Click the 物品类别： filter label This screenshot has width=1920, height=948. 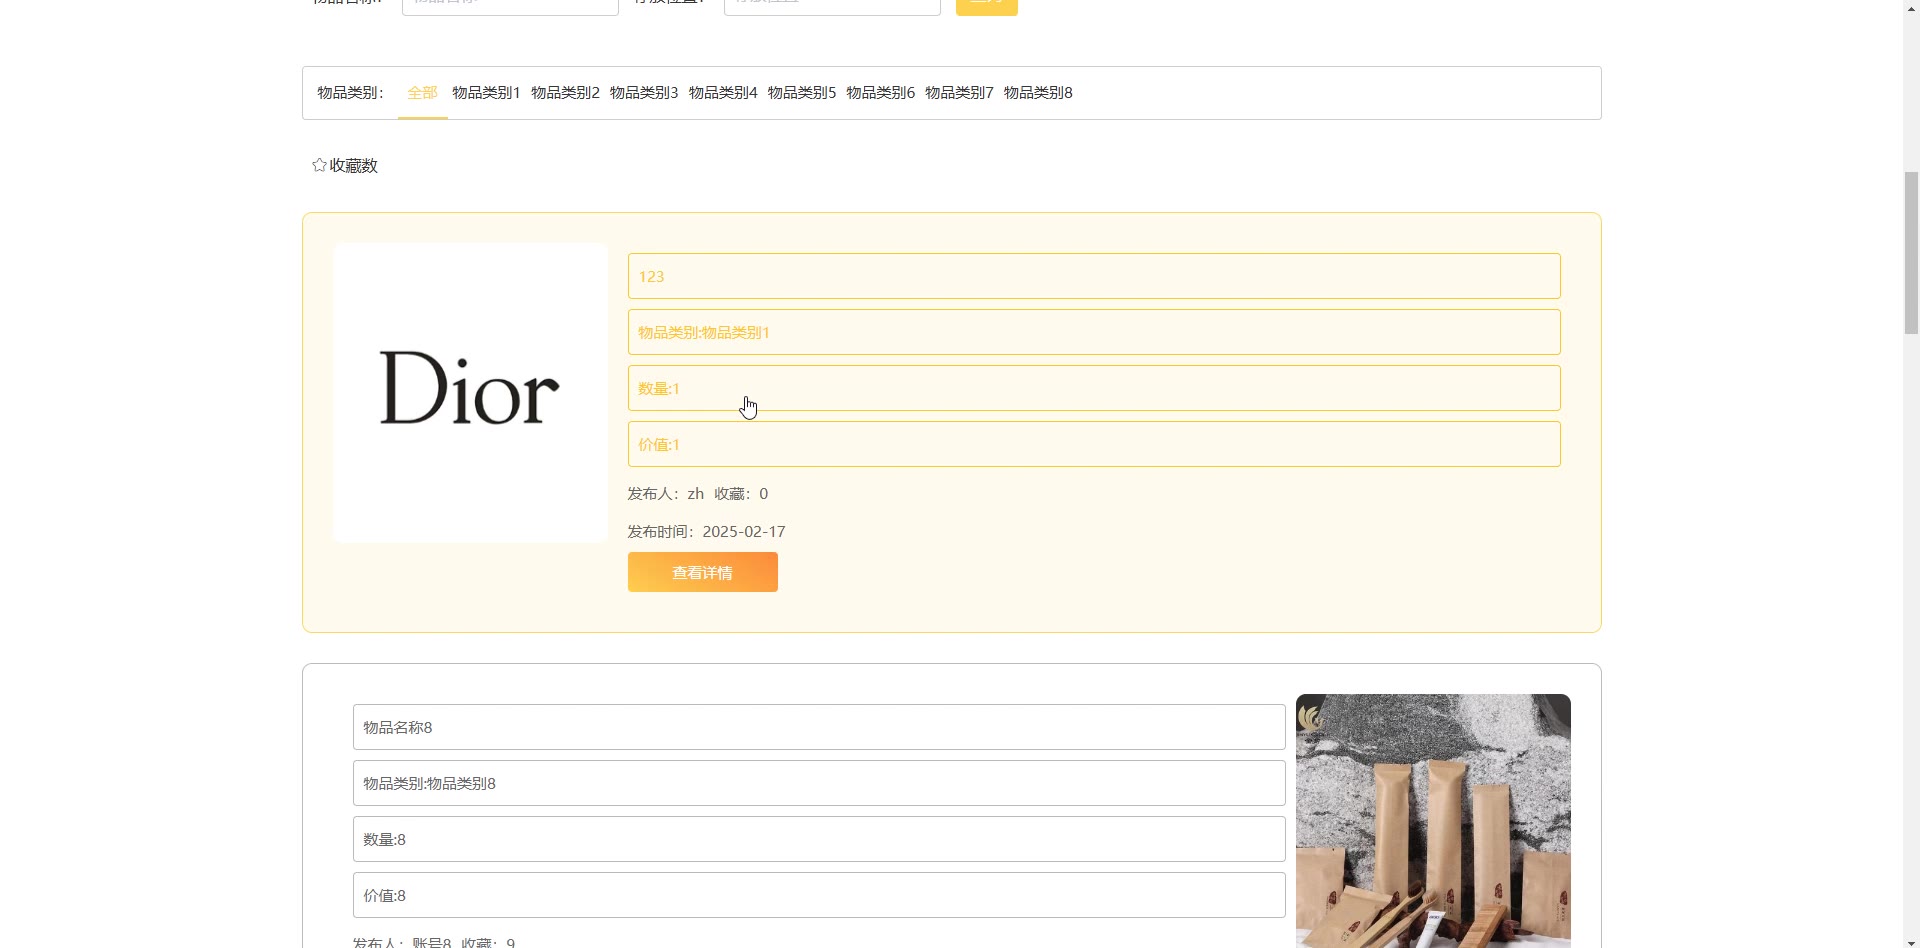click(350, 93)
